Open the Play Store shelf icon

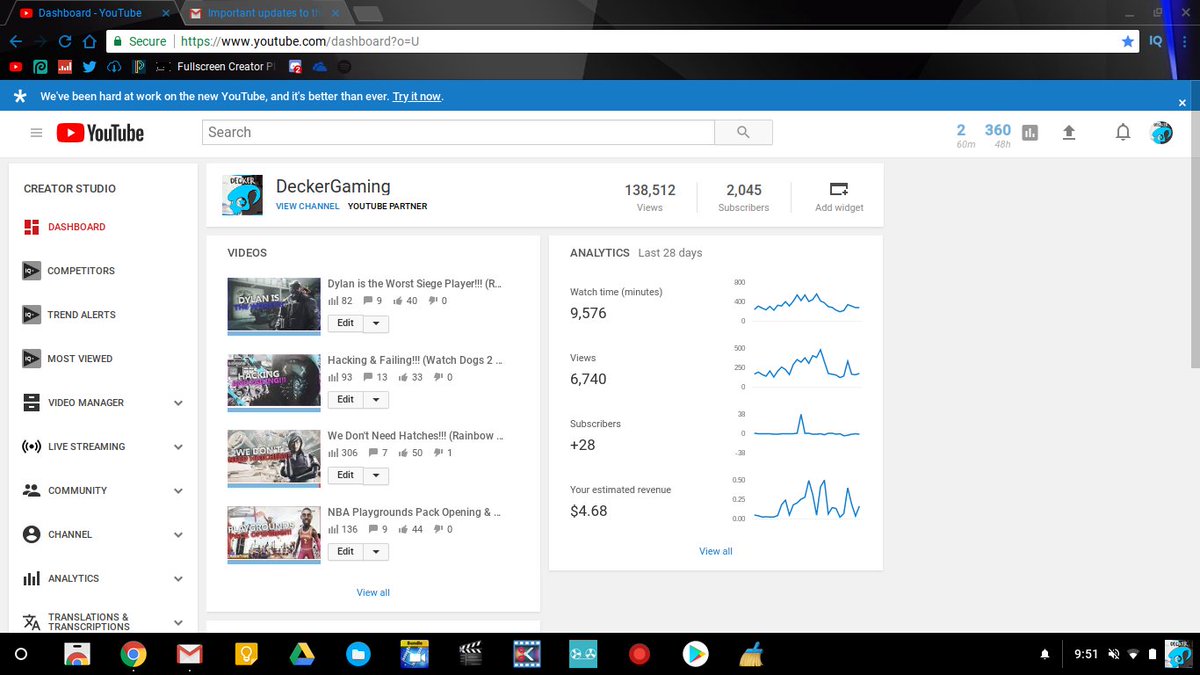(695, 654)
